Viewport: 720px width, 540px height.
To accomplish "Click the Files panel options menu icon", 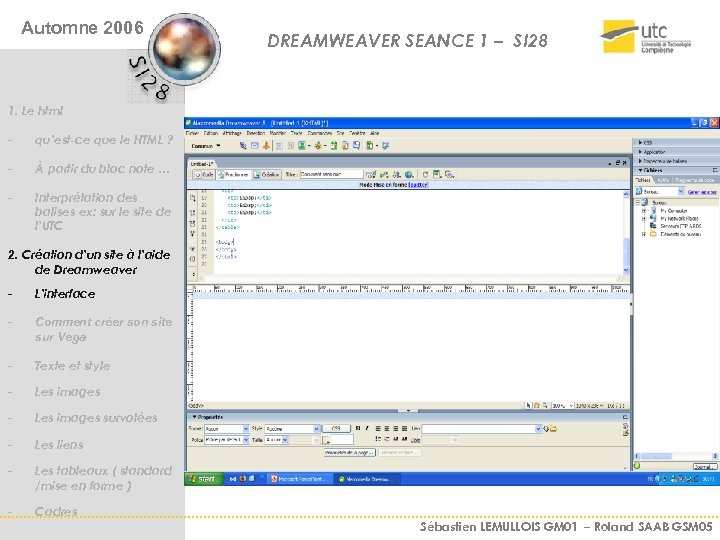I will pos(714,170).
